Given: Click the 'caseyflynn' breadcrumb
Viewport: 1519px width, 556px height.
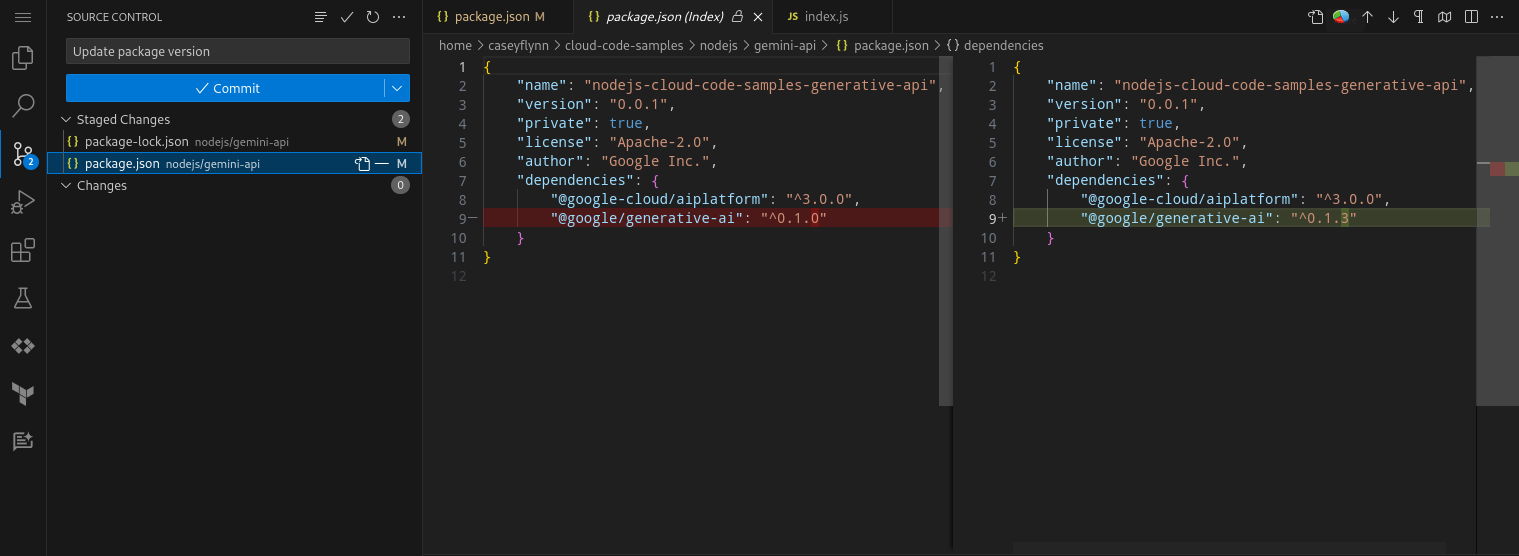Looking at the screenshot, I should tap(518, 45).
